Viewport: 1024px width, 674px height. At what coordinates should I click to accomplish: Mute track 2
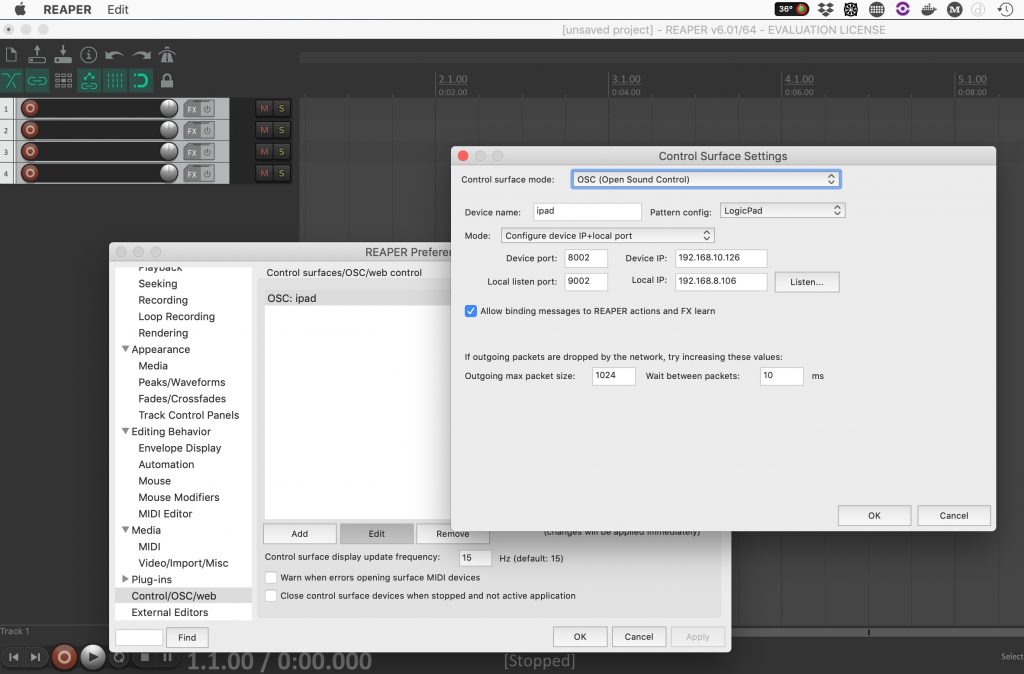pyautogui.click(x=264, y=130)
